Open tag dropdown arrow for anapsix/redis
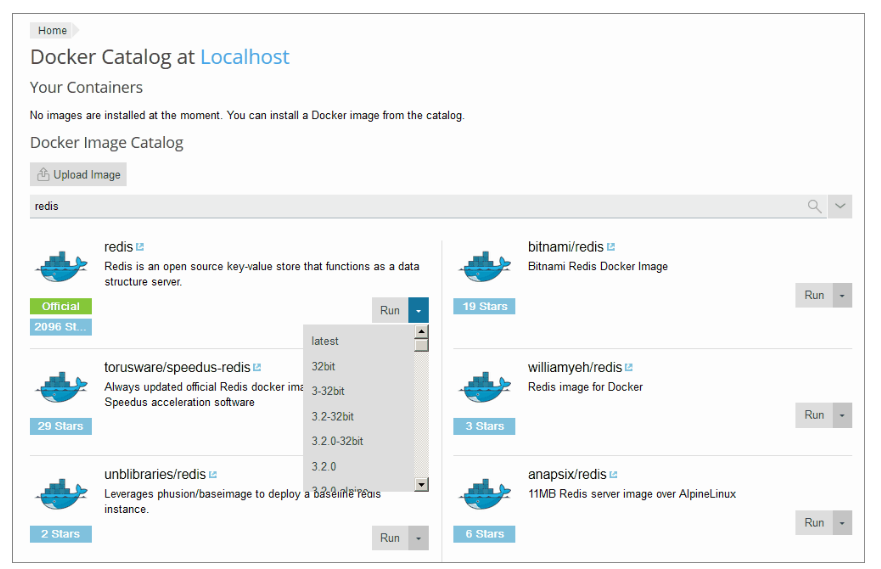 pos(843,523)
